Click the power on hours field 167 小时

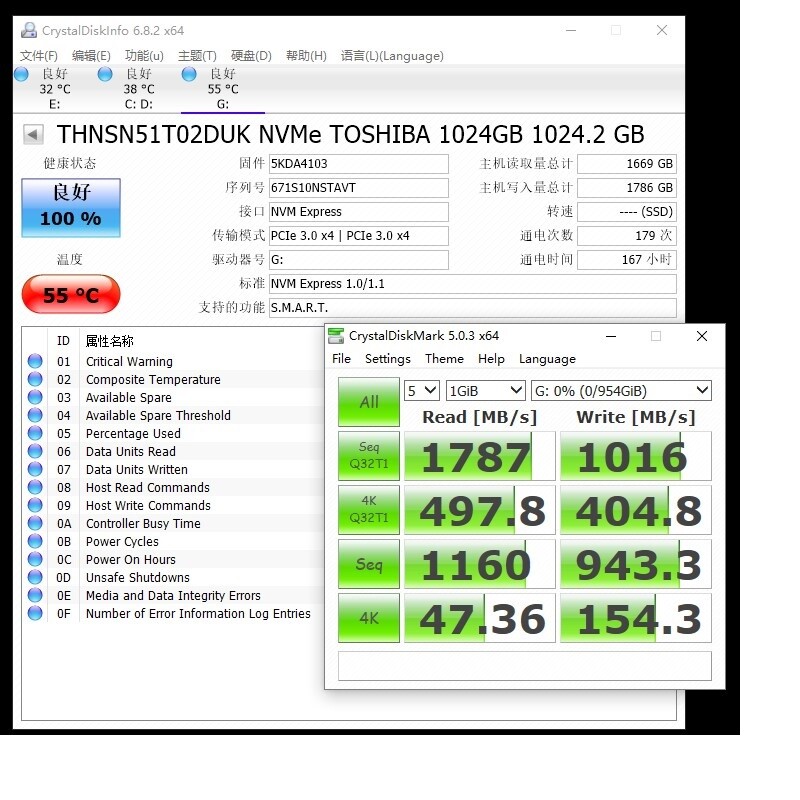[627, 260]
